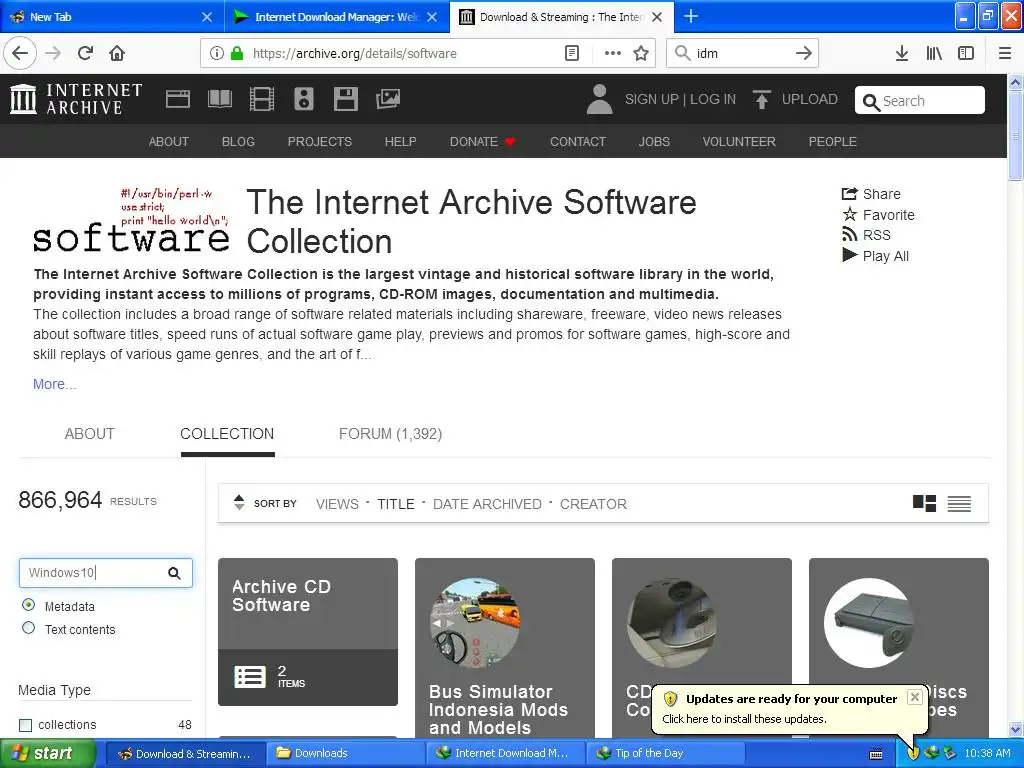Open the Web (Wayback) media icon
Viewport: 1024px width, 768px height.
[178, 99]
